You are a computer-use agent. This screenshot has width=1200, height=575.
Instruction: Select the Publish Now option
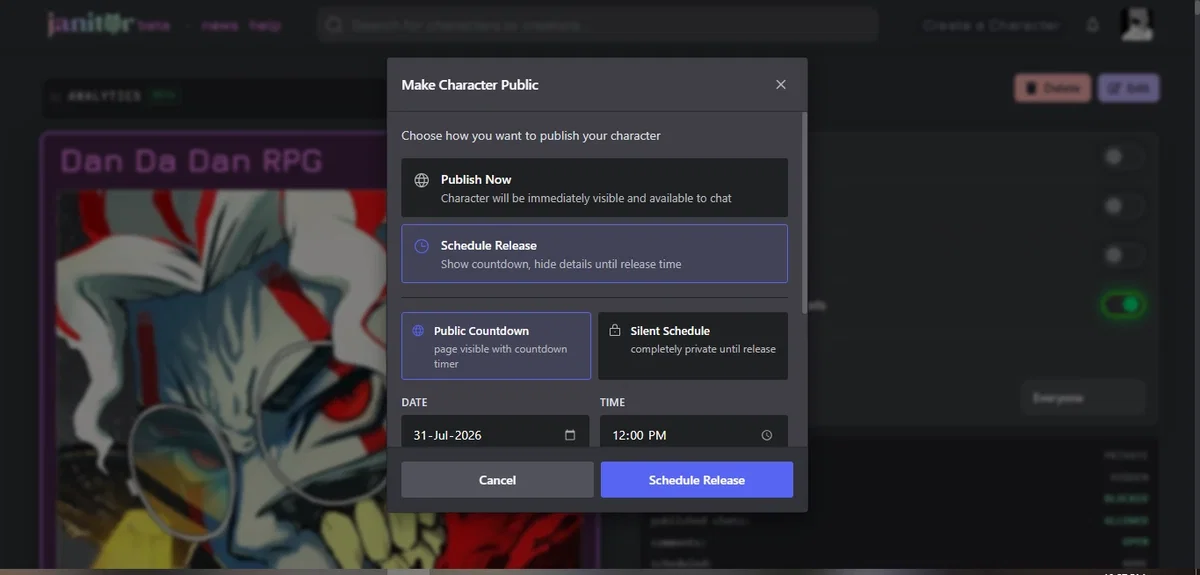point(594,188)
